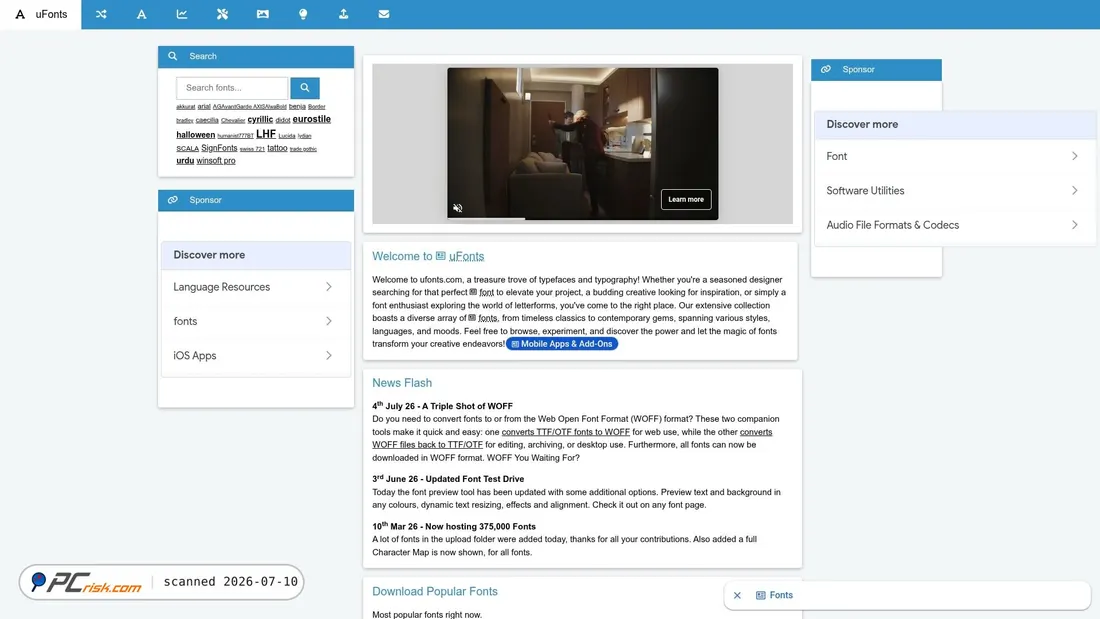Image resolution: width=1100 pixels, height=619 pixels.
Task: Expand the lowercase fonts row chevron
Action: pyautogui.click(x=328, y=321)
